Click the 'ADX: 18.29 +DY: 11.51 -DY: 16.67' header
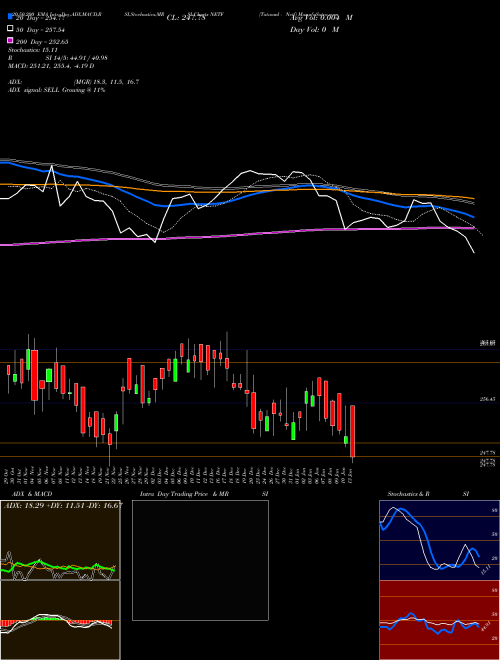Screen dimensions: 500x660 click(x=63, y=505)
